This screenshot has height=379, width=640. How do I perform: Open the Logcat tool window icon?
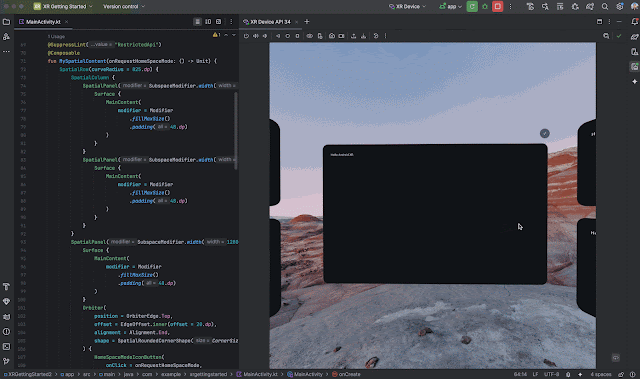(x=6, y=317)
